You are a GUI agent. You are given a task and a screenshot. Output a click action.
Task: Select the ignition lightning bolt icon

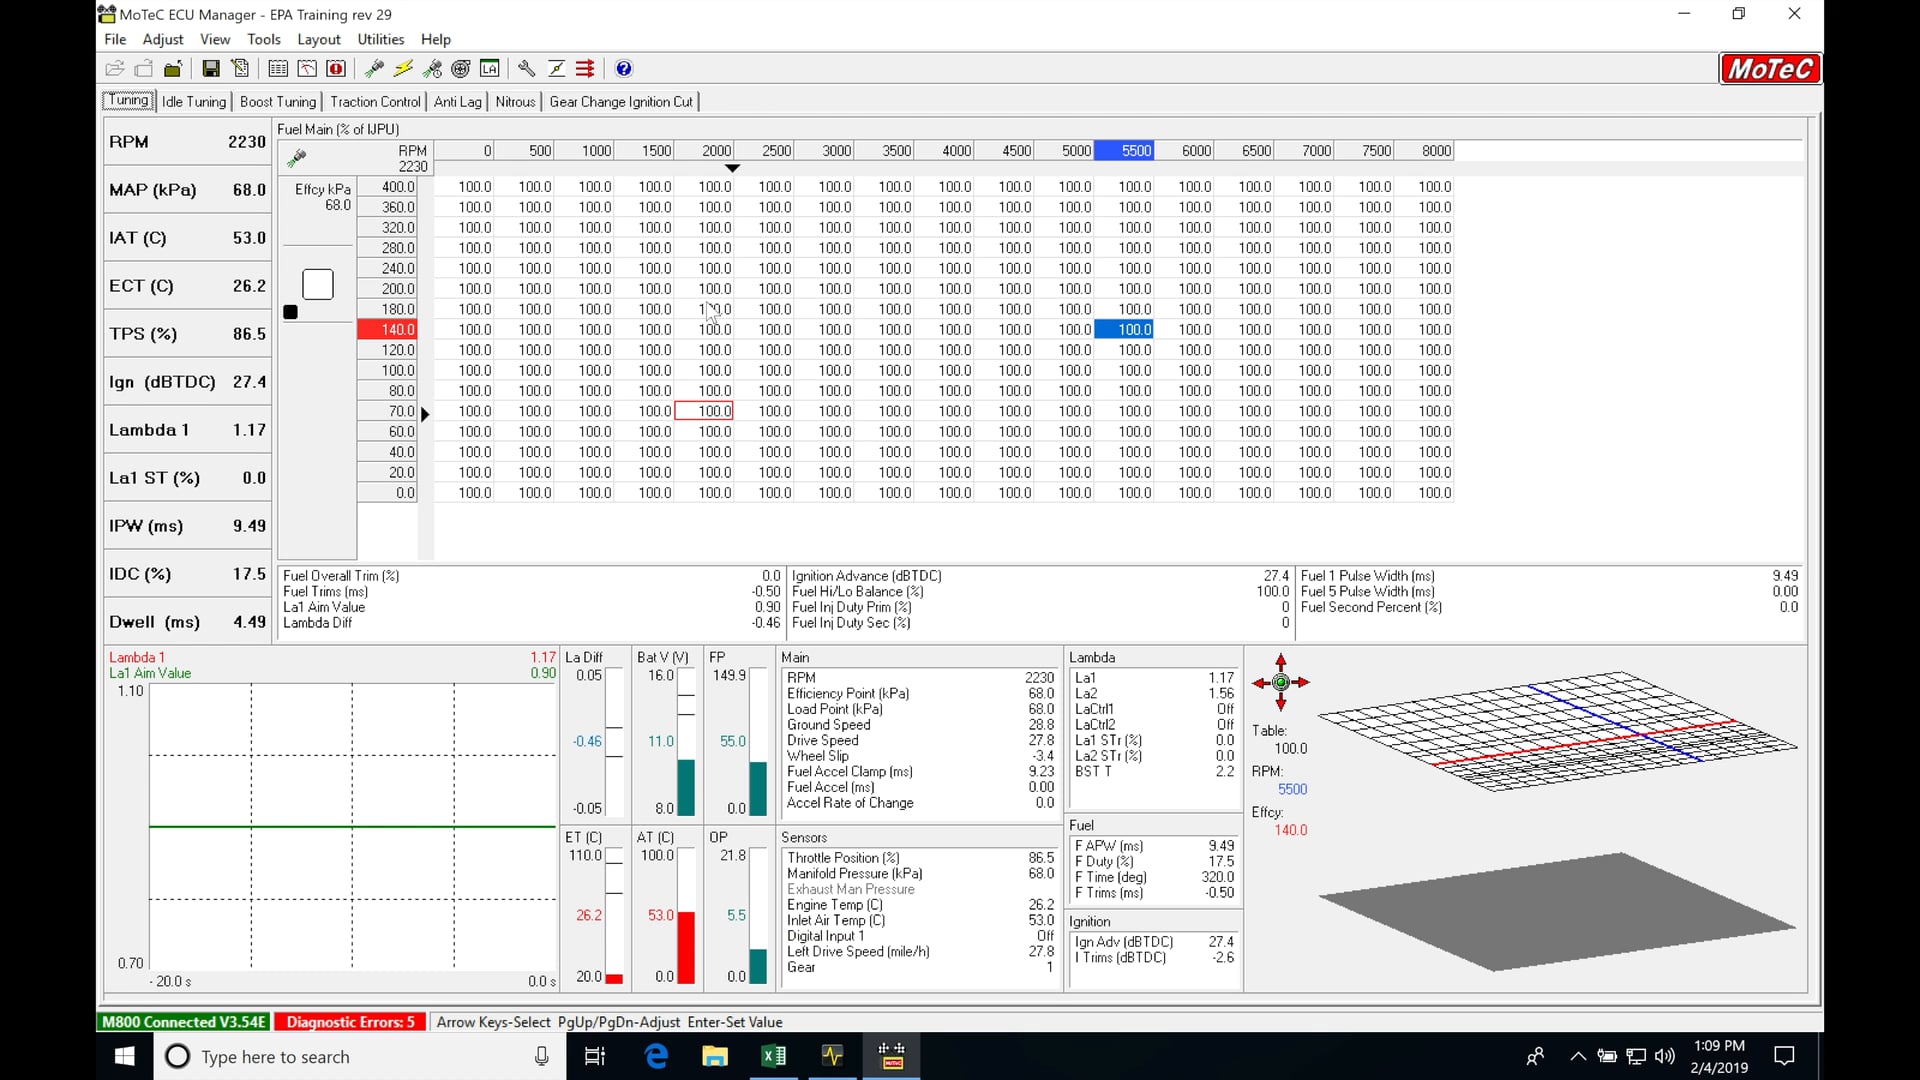[403, 68]
